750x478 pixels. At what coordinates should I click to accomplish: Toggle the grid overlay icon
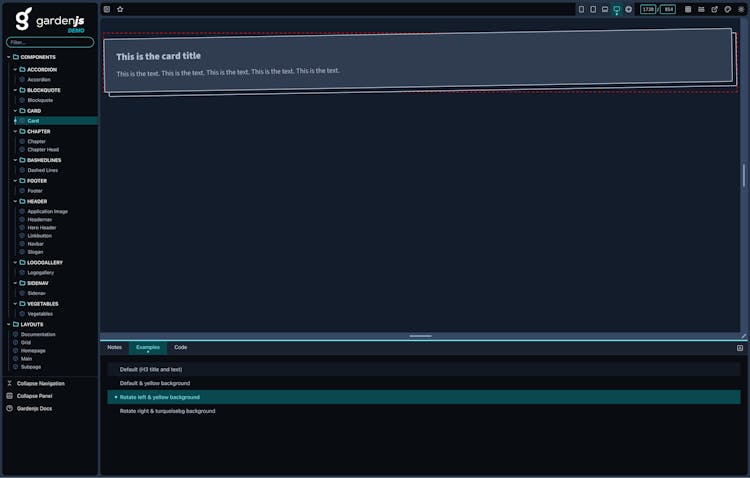[688, 9]
